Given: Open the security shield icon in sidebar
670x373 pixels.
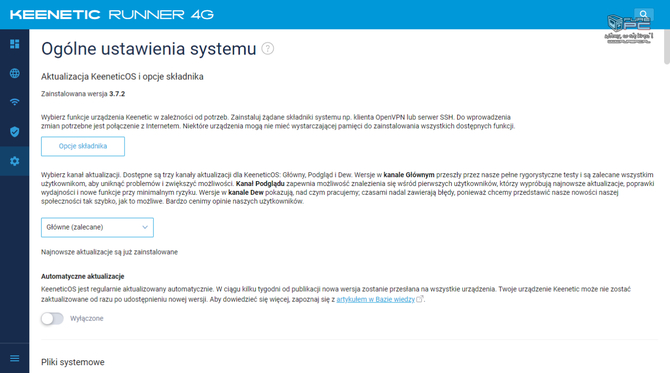Looking at the screenshot, I should pos(15,132).
